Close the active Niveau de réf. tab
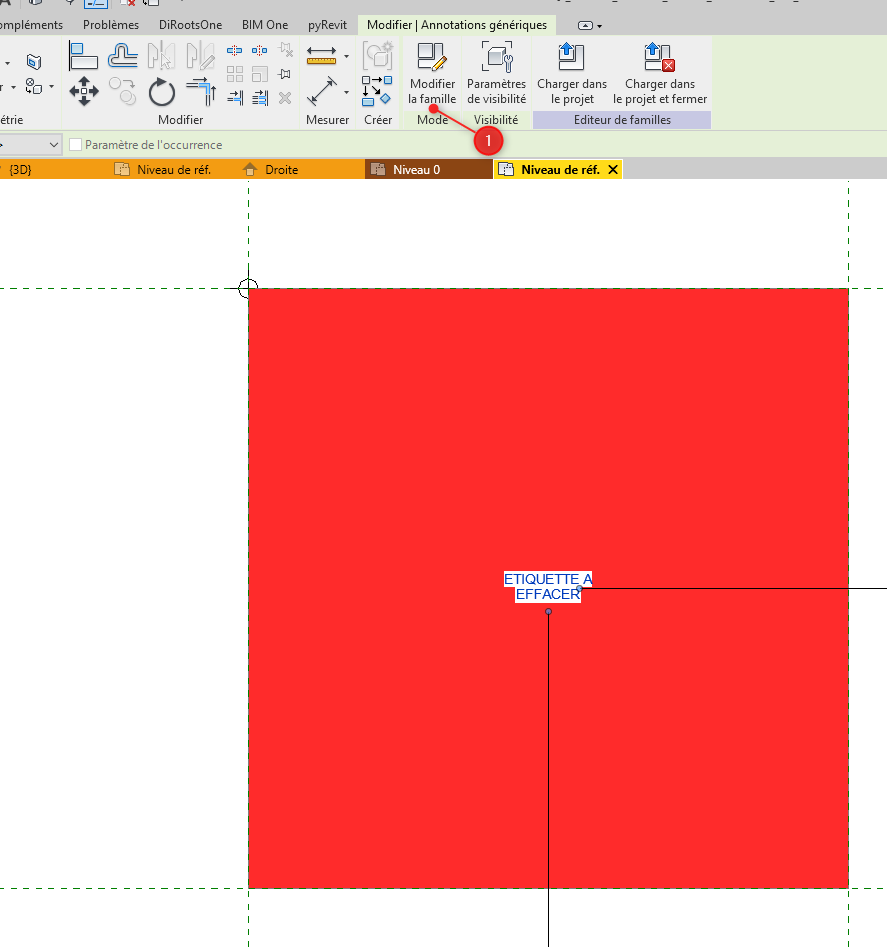This screenshot has height=947, width=887. pyautogui.click(x=613, y=170)
